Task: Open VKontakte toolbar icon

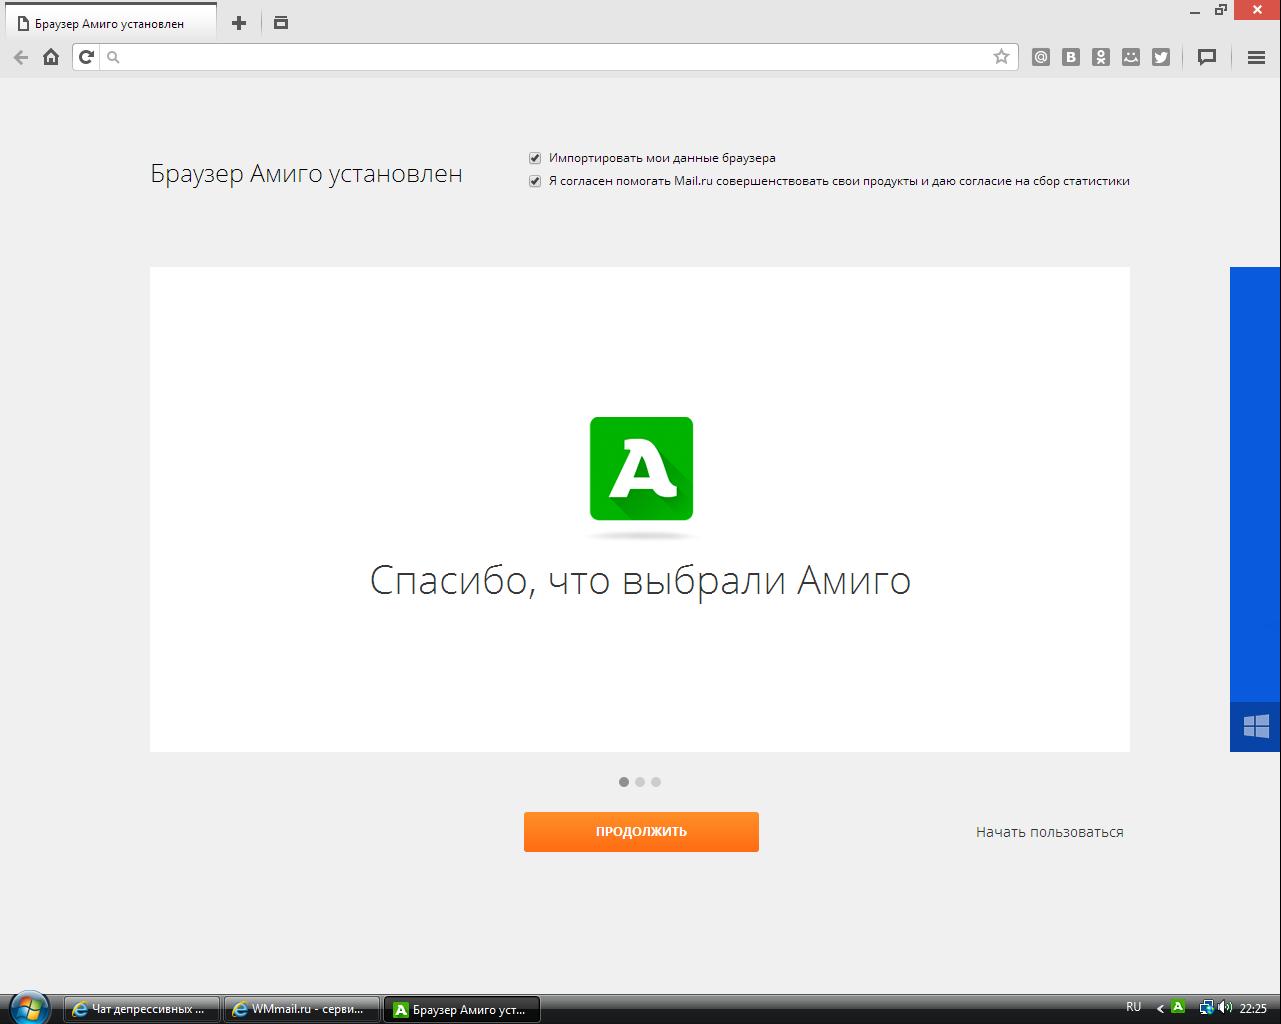Action: click(1071, 57)
